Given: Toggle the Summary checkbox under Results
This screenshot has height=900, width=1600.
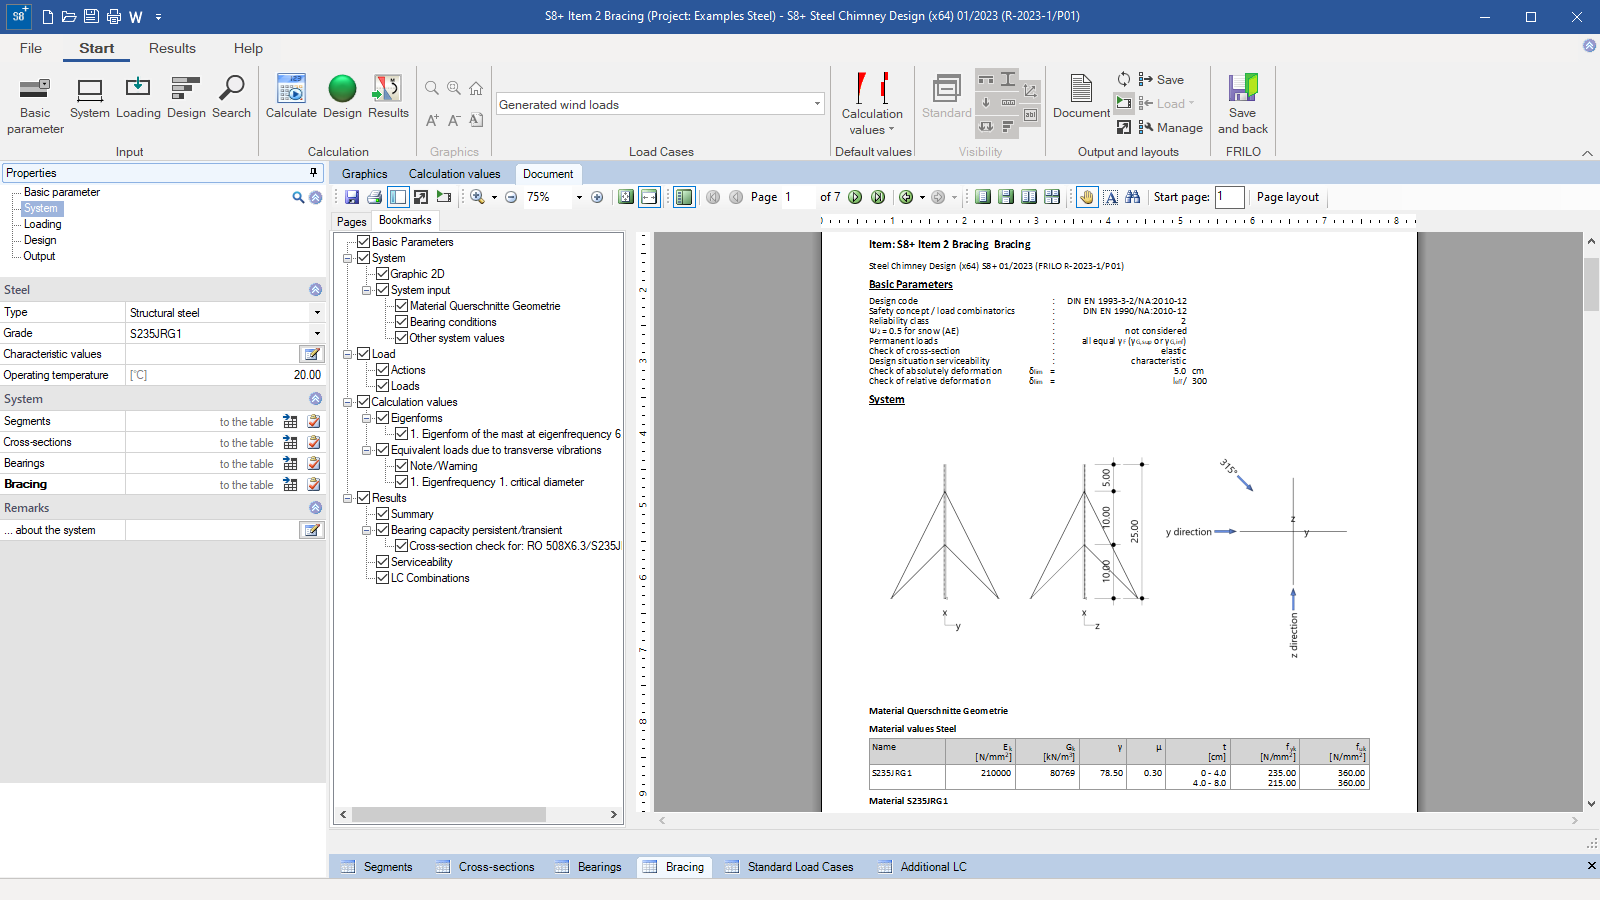Looking at the screenshot, I should pos(382,514).
